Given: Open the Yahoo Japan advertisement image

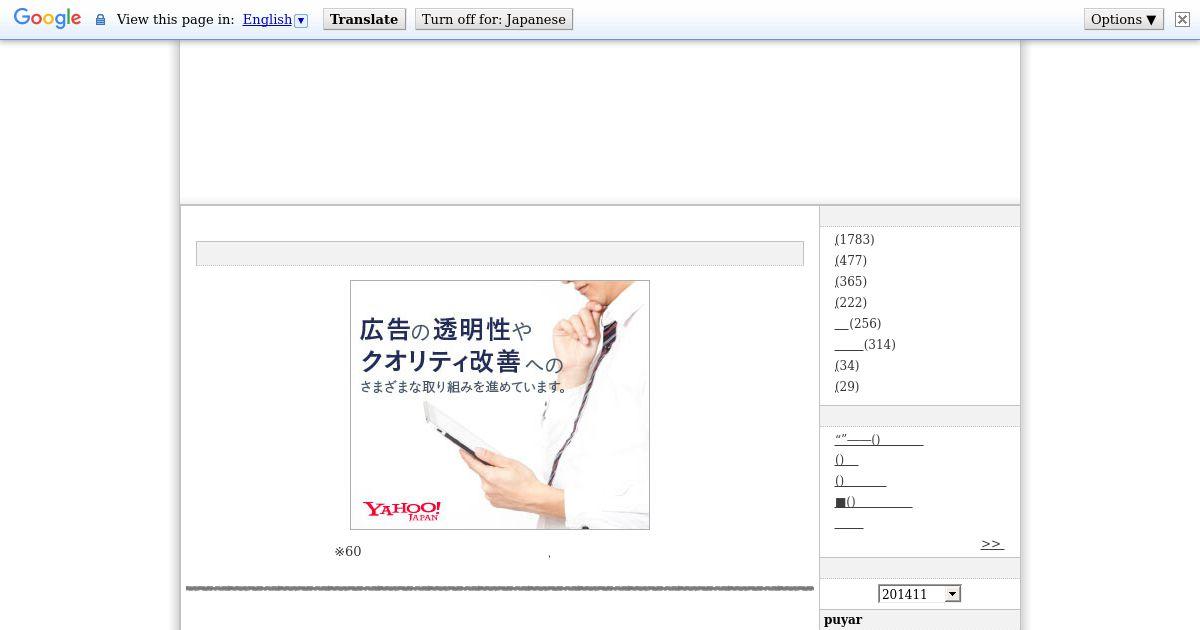Looking at the screenshot, I should click(x=500, y=405).
